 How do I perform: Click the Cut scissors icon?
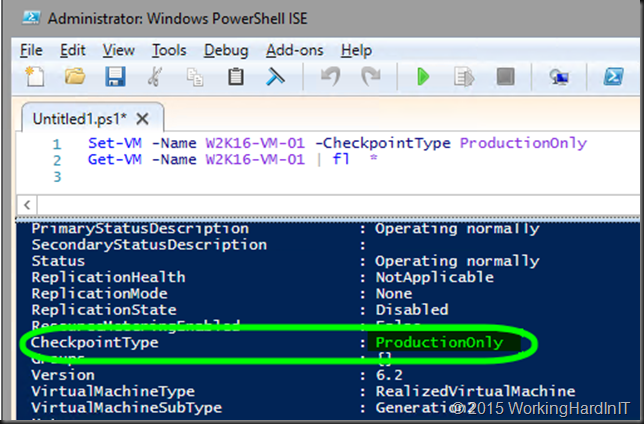(x=155, y=76)
